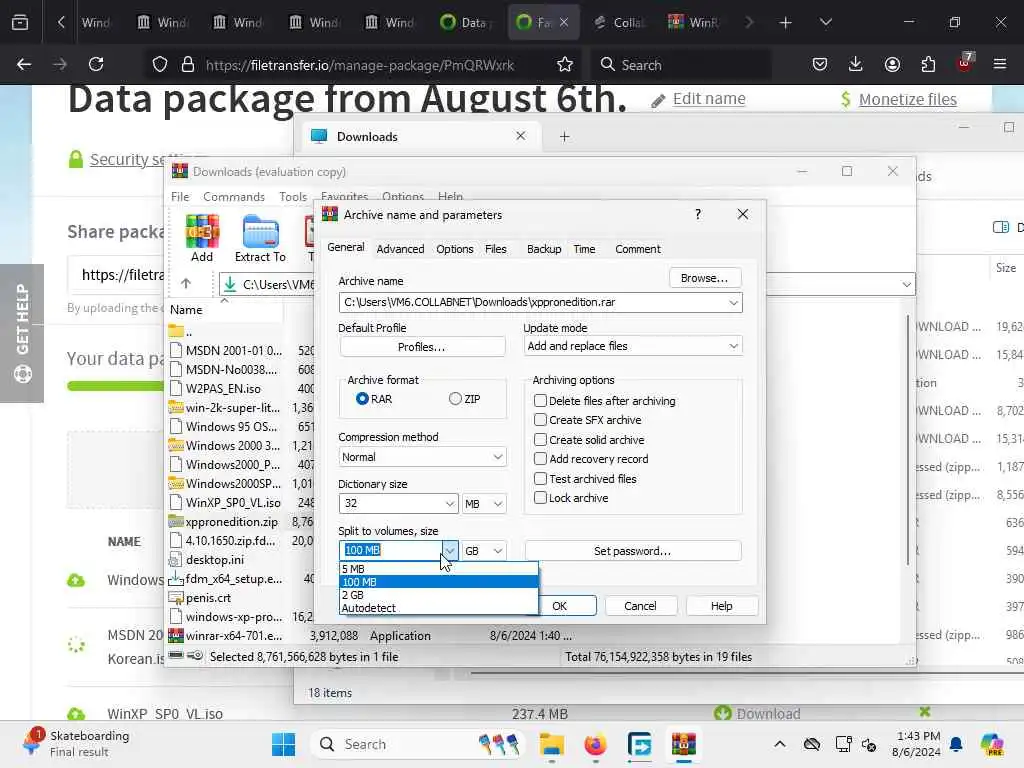This screenshot has width=1024, height=768.
Task: Click the Firefox View icon
Action: point(20,22)
